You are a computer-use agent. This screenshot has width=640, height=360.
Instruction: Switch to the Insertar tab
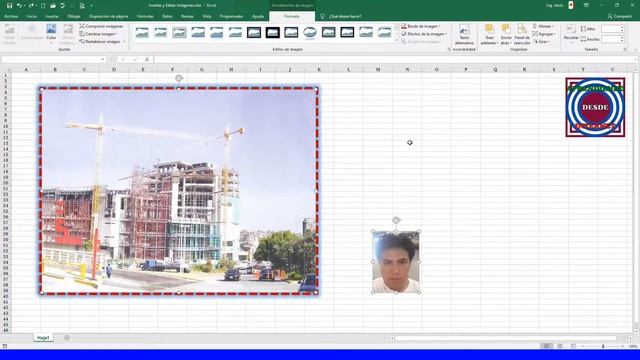tap(52, 16)
